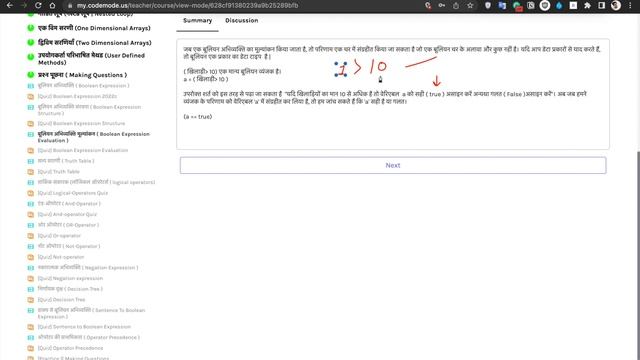Screen dimensions: 640x360
Task: Go back using browser back arrow
Action: (x=10, y=5)
